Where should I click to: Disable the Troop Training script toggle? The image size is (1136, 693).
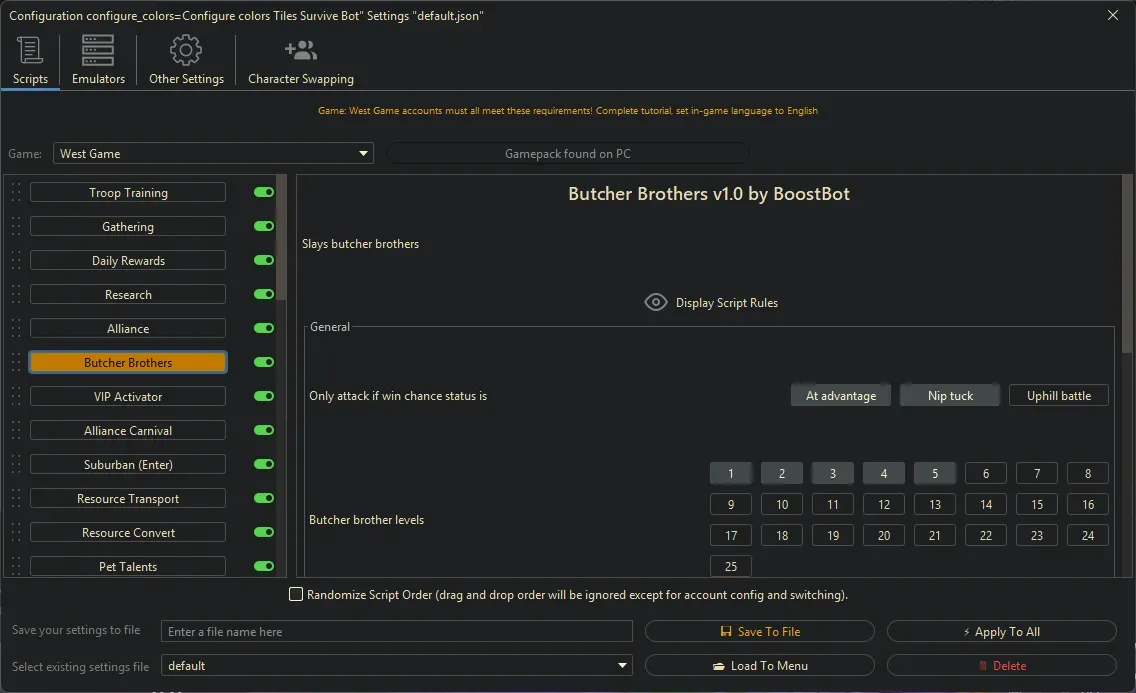click(262, 192)
